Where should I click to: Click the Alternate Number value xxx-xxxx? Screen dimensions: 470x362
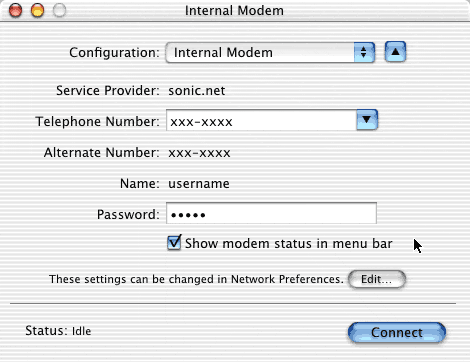pyautogui.click(x=199, y=153)
